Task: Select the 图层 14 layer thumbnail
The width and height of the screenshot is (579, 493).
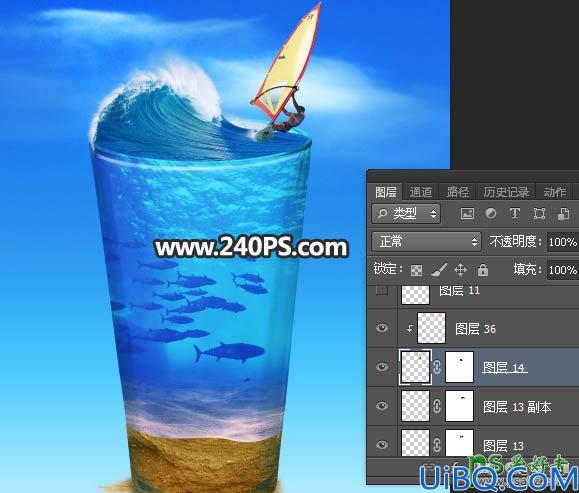Action: 415,367
